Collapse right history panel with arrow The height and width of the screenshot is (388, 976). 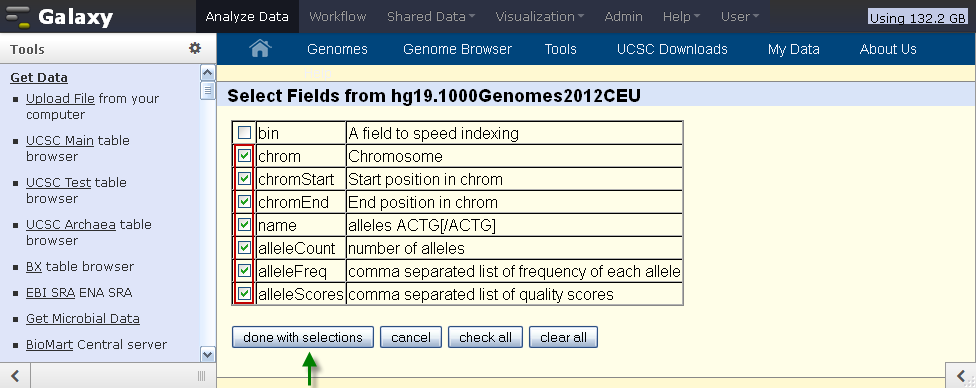pos(961,376)
